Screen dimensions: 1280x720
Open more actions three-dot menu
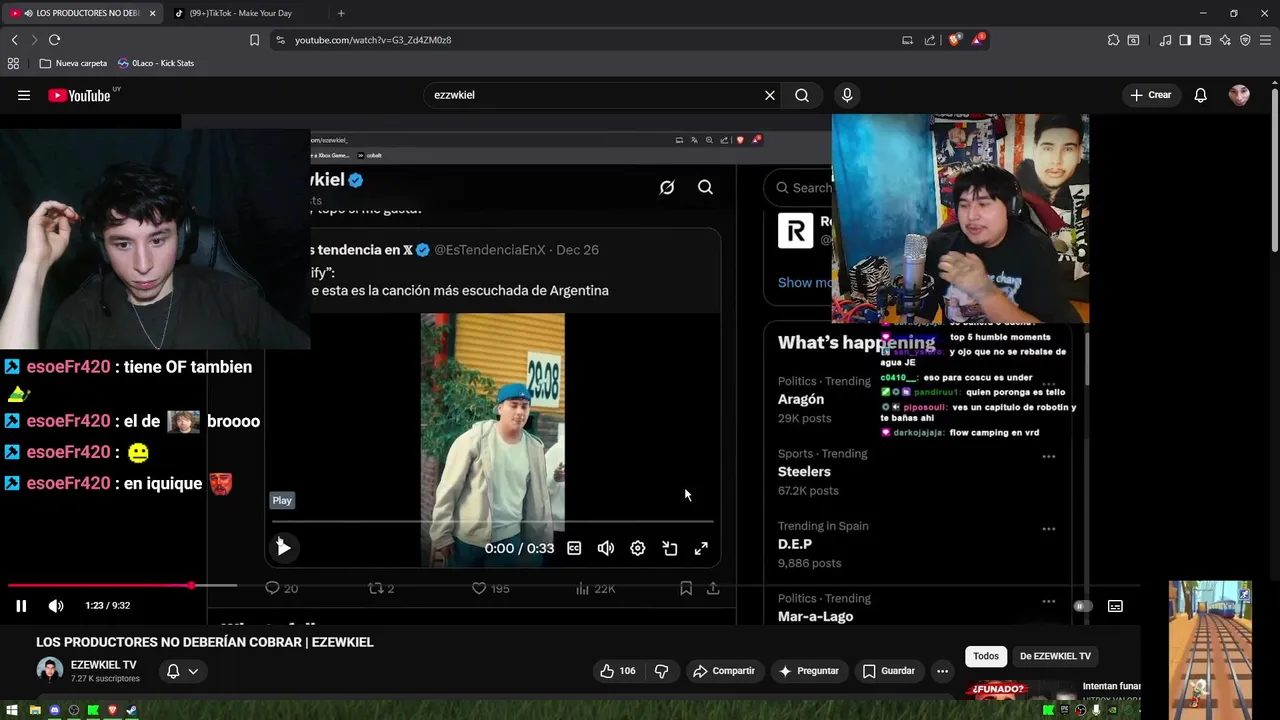click(x=942, y=671)
